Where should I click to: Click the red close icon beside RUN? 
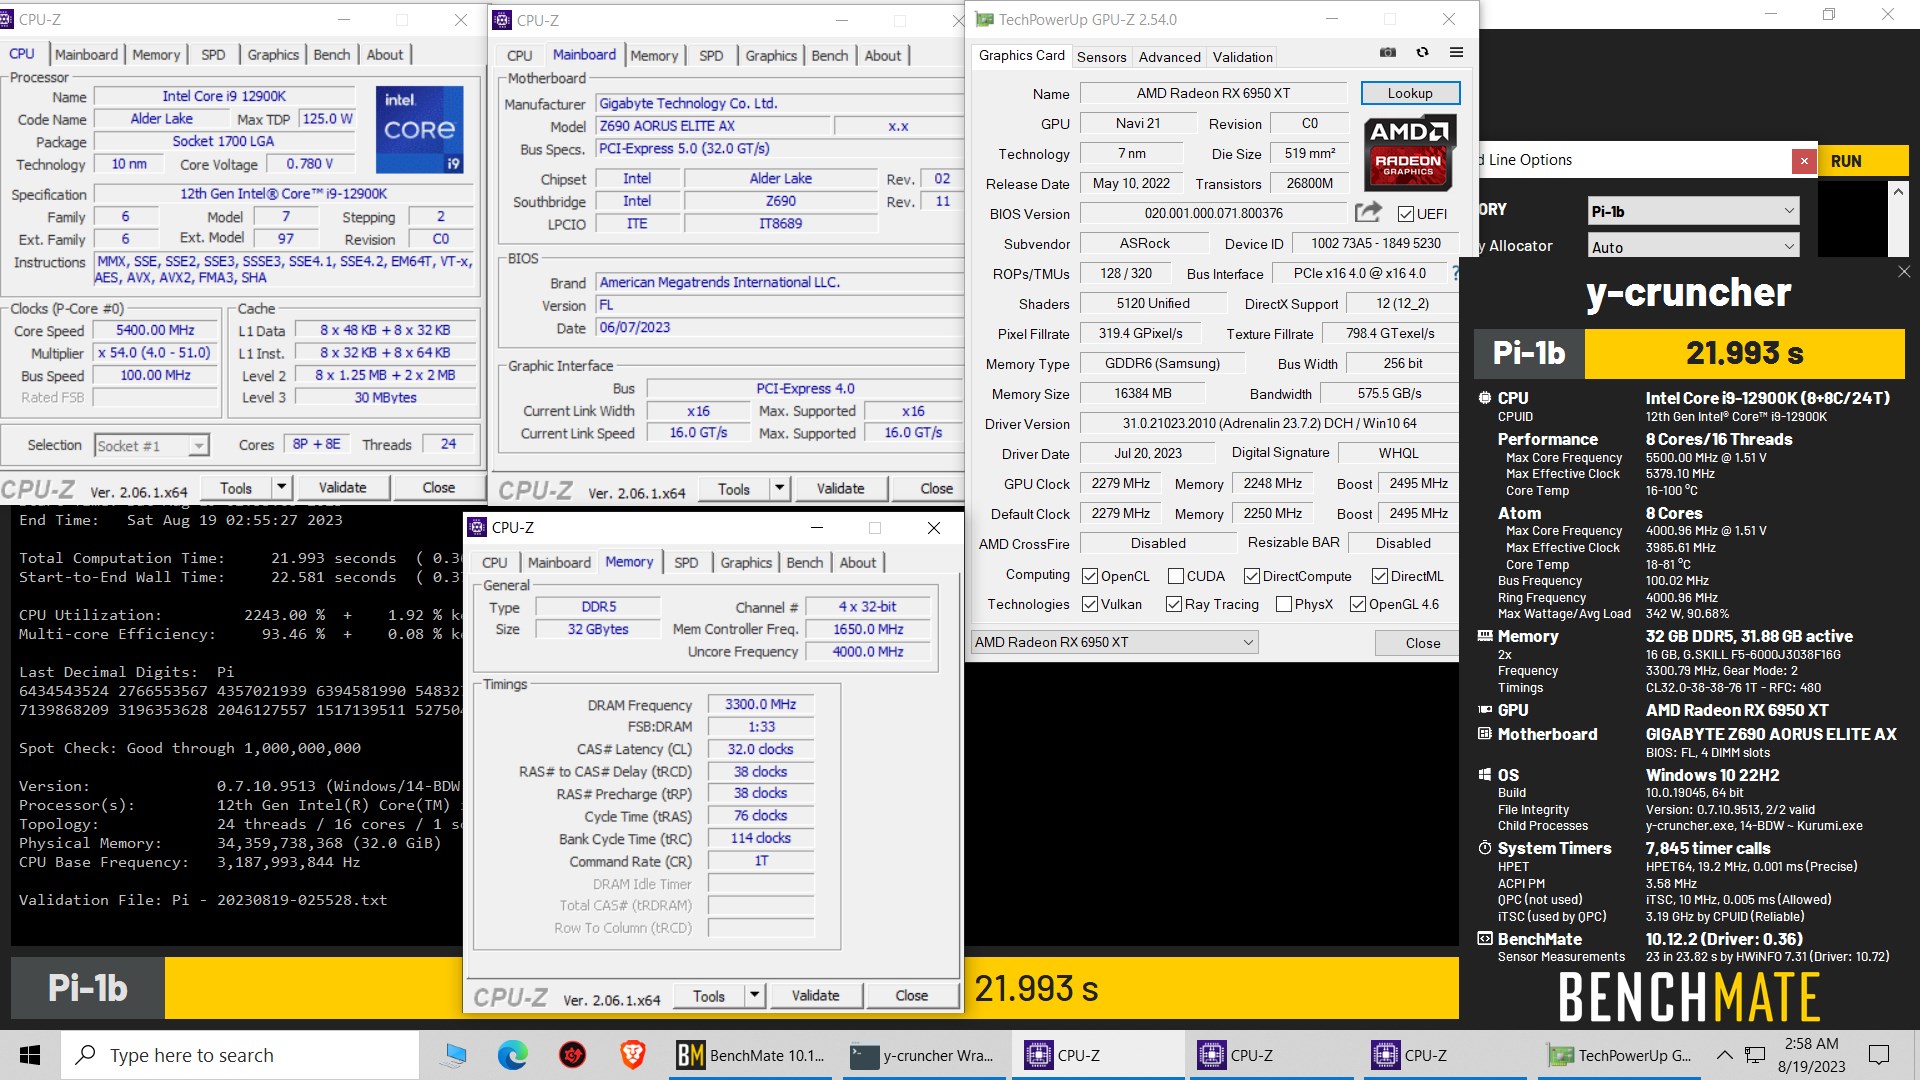click(1804, 160)
